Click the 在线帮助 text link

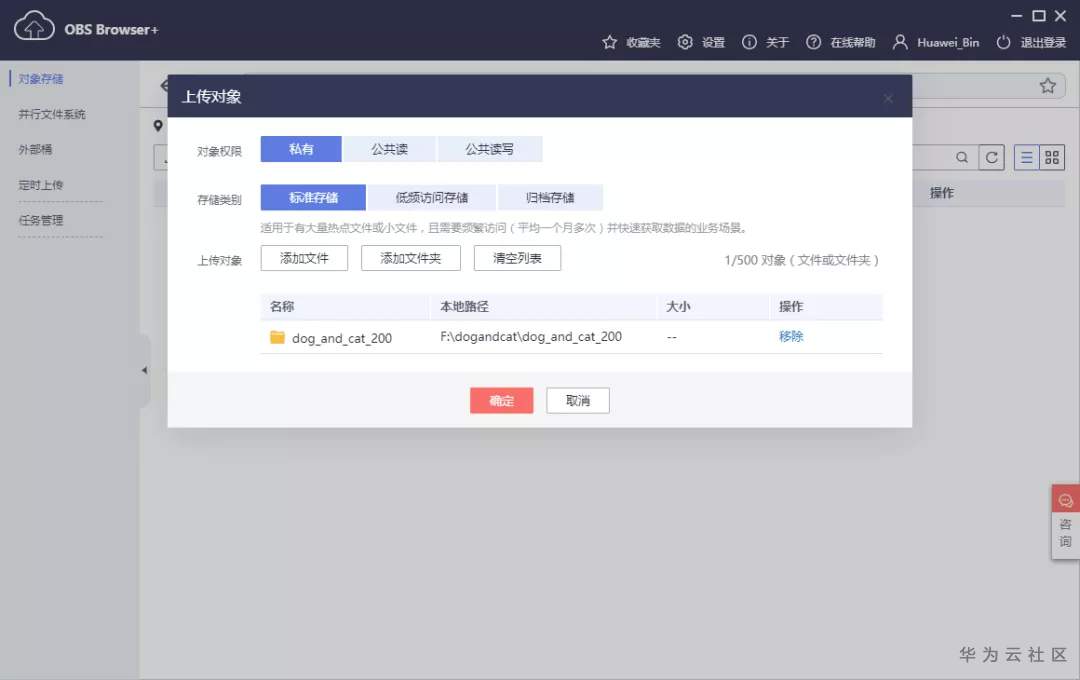[853, 42]
